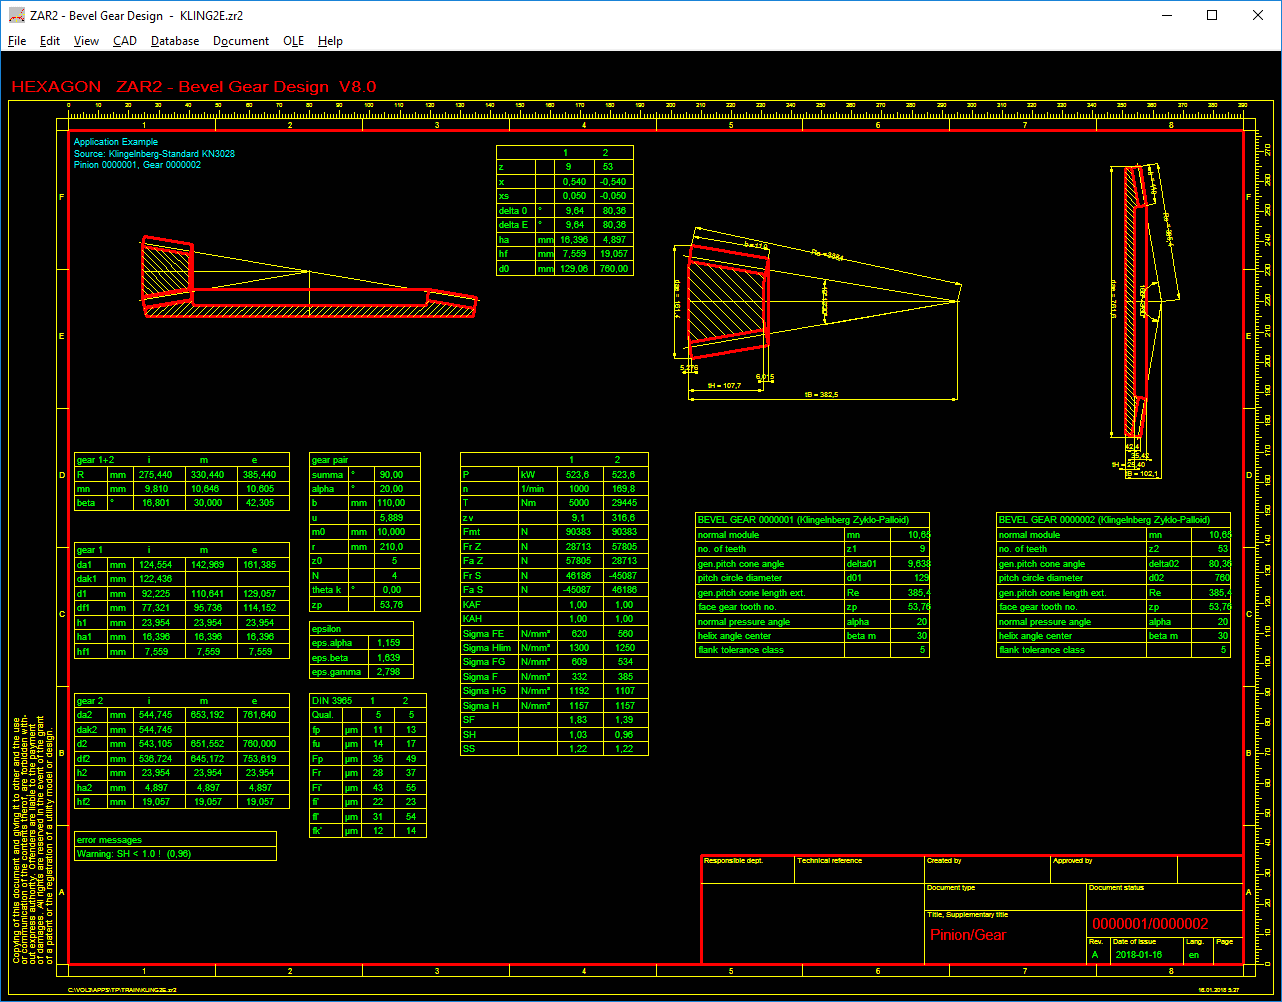Screen dimensions: 1282x1002
Task: Close the ZAR2 Bevel Gear Design window
Action: point(1258,15)
